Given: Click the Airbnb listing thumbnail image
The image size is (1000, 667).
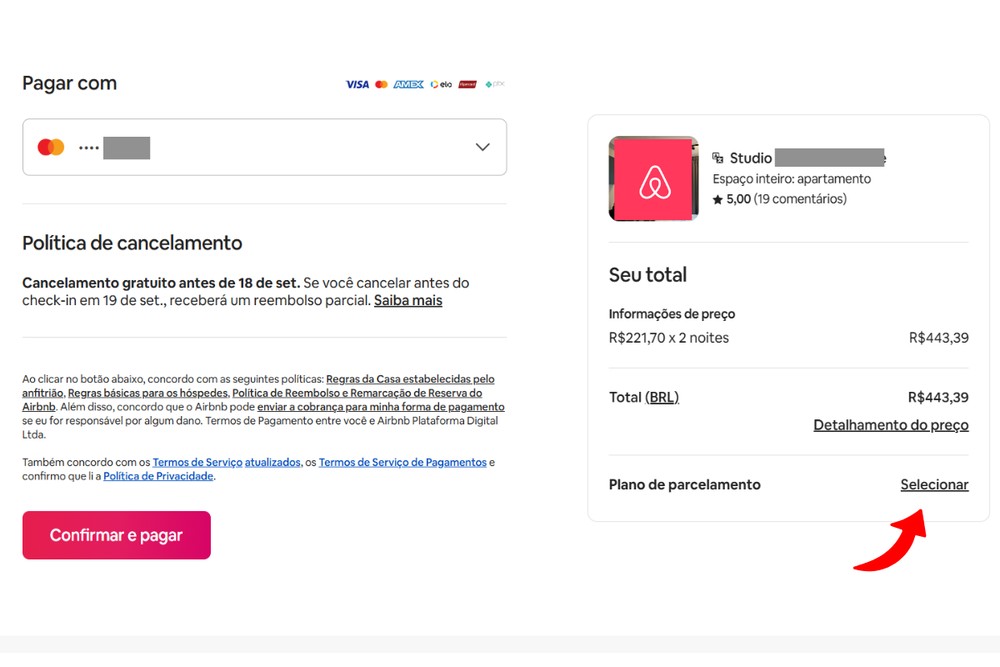Looking at the screenshot, I should (653, 179).
